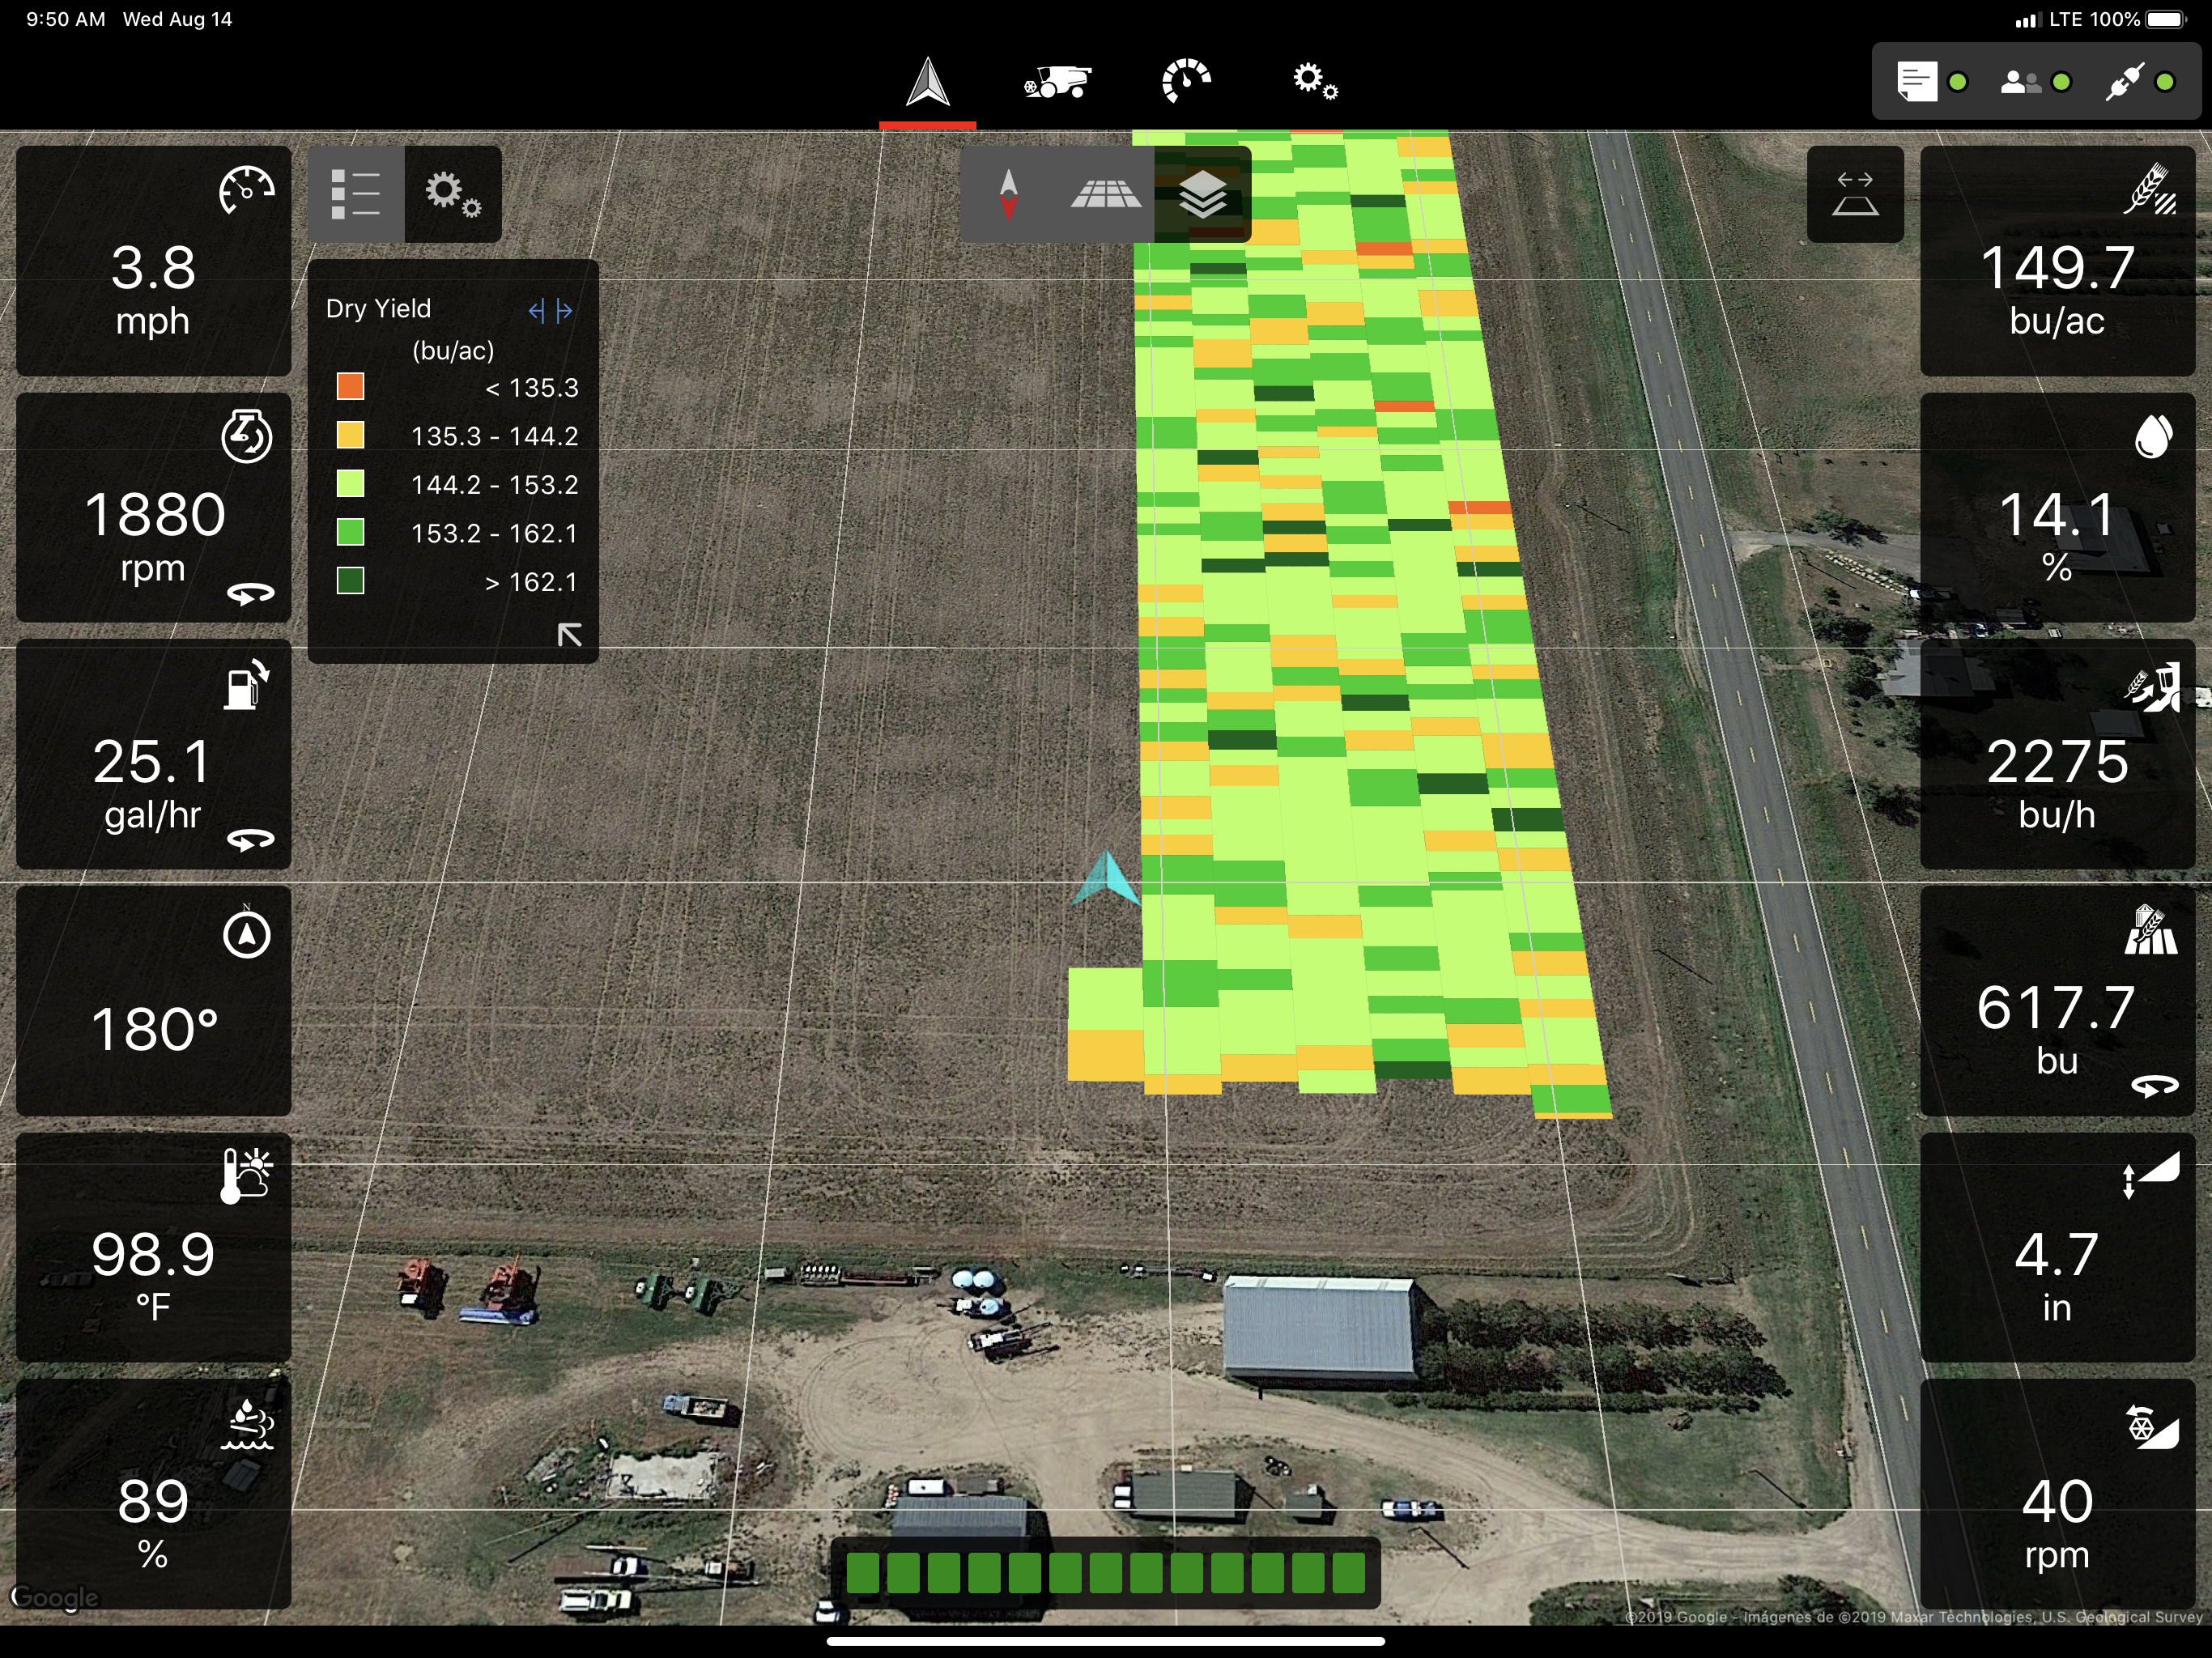Tap the reel speed icon

pos(2152,1426)
